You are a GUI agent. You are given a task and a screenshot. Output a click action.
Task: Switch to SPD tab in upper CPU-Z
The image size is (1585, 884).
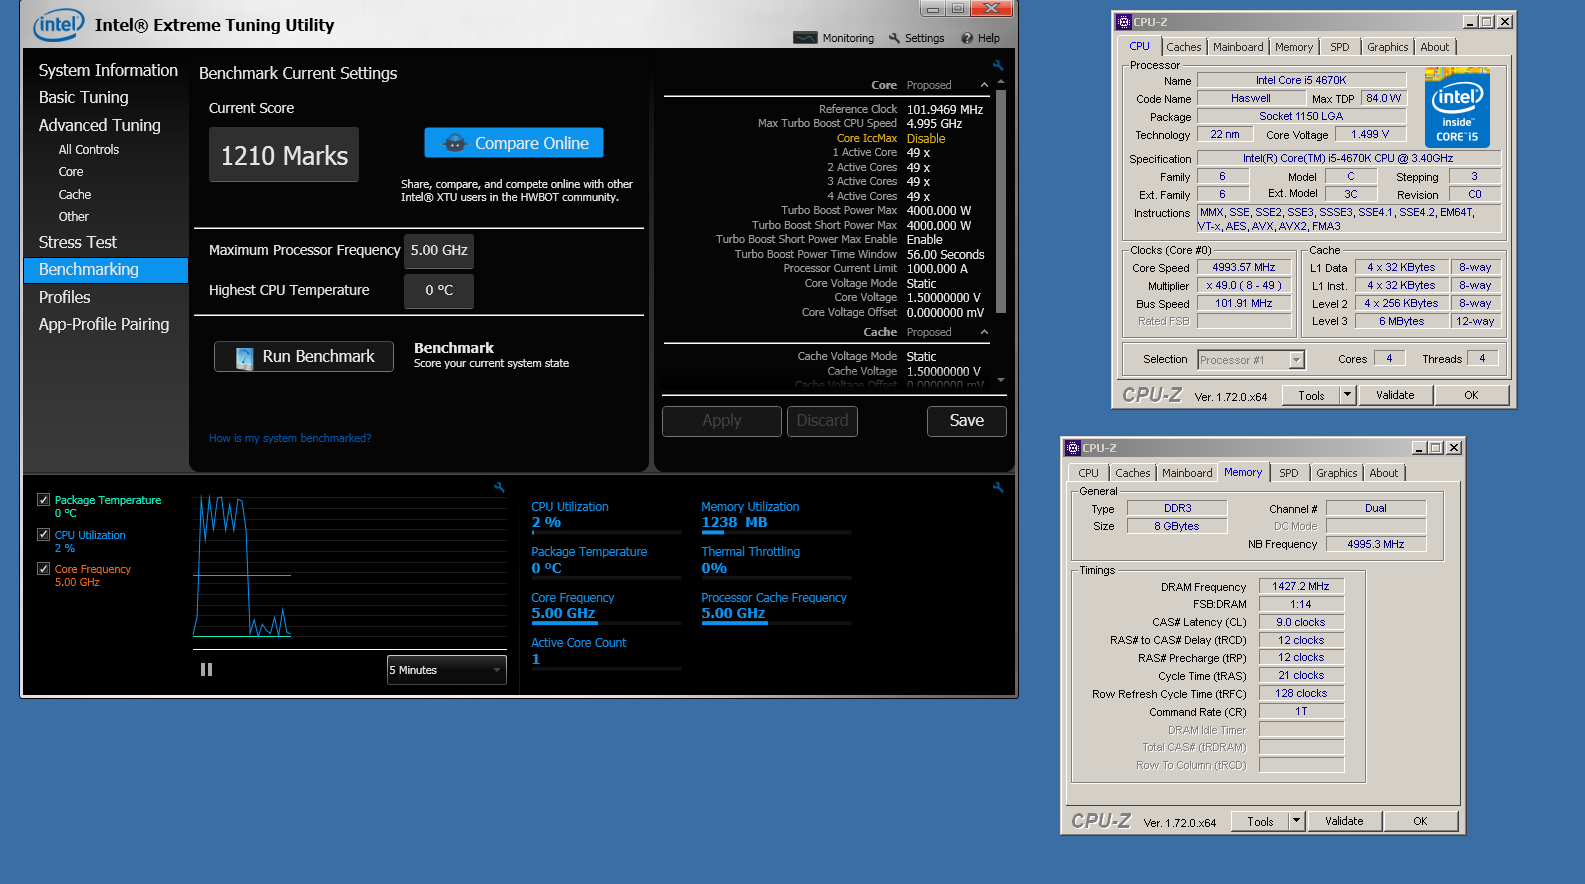(1340, 47)
